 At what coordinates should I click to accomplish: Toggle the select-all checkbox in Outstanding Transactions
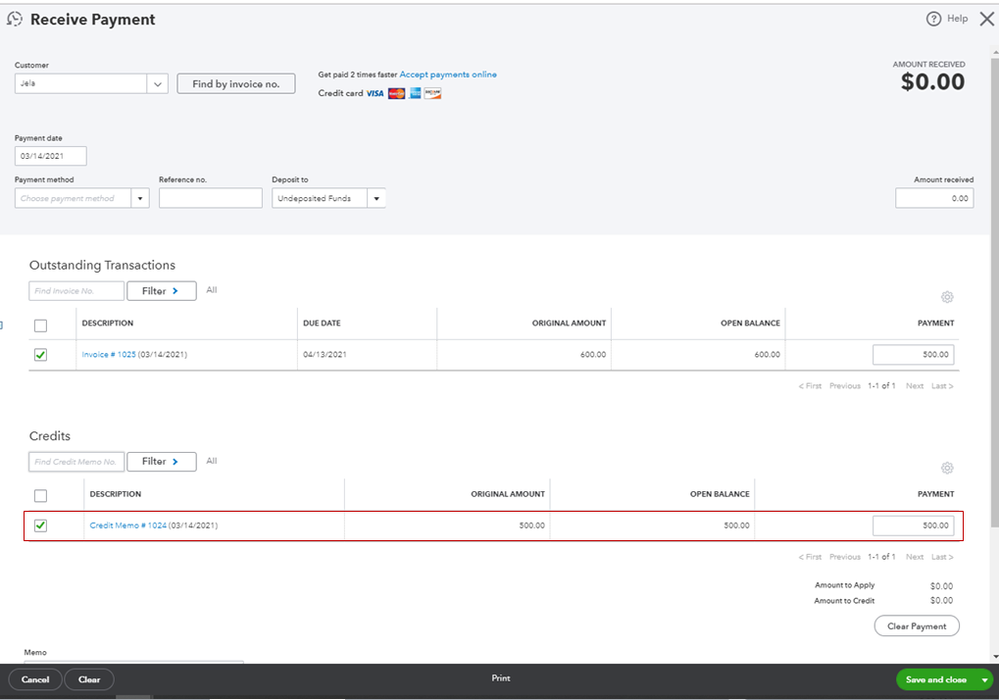tap(40, 326)
